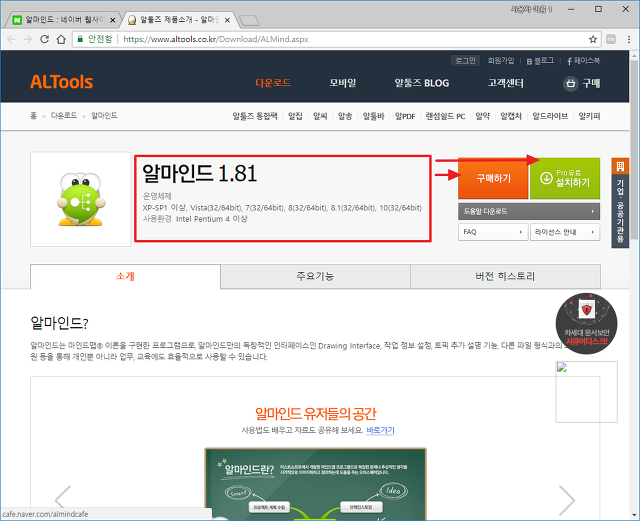Open the 알툴즈 BLOG menu
The height and width of the screenshot is (521, 640).
(422, 83)
